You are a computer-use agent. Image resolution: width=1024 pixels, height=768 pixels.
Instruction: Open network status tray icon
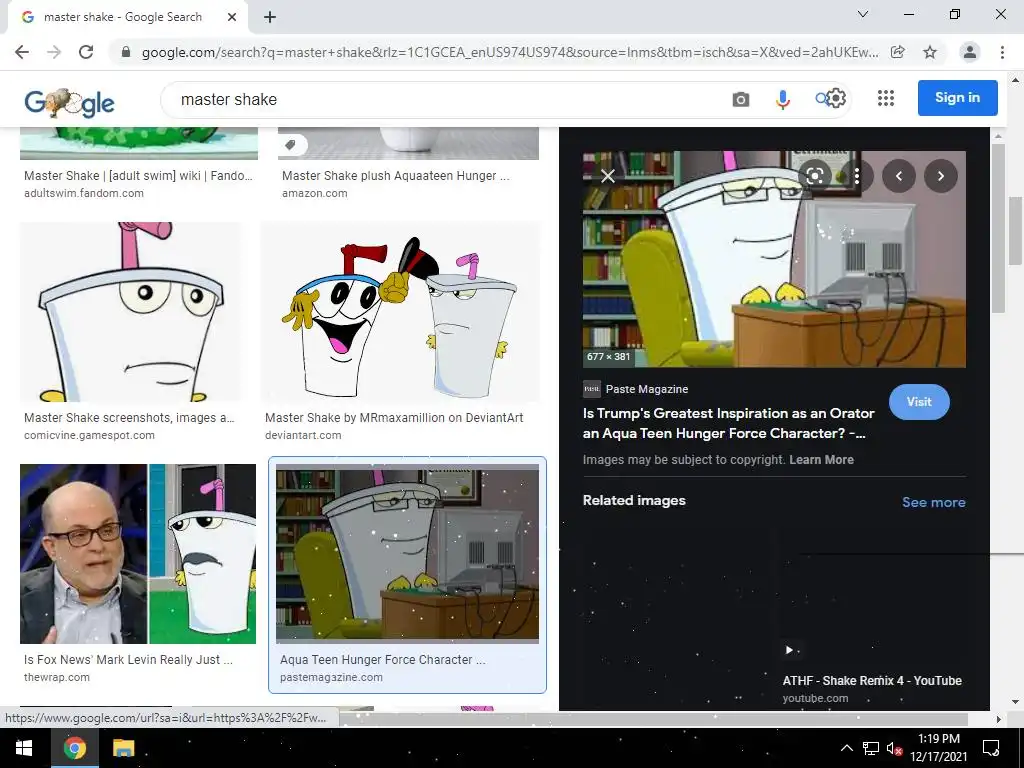click(x=871, y=748)
